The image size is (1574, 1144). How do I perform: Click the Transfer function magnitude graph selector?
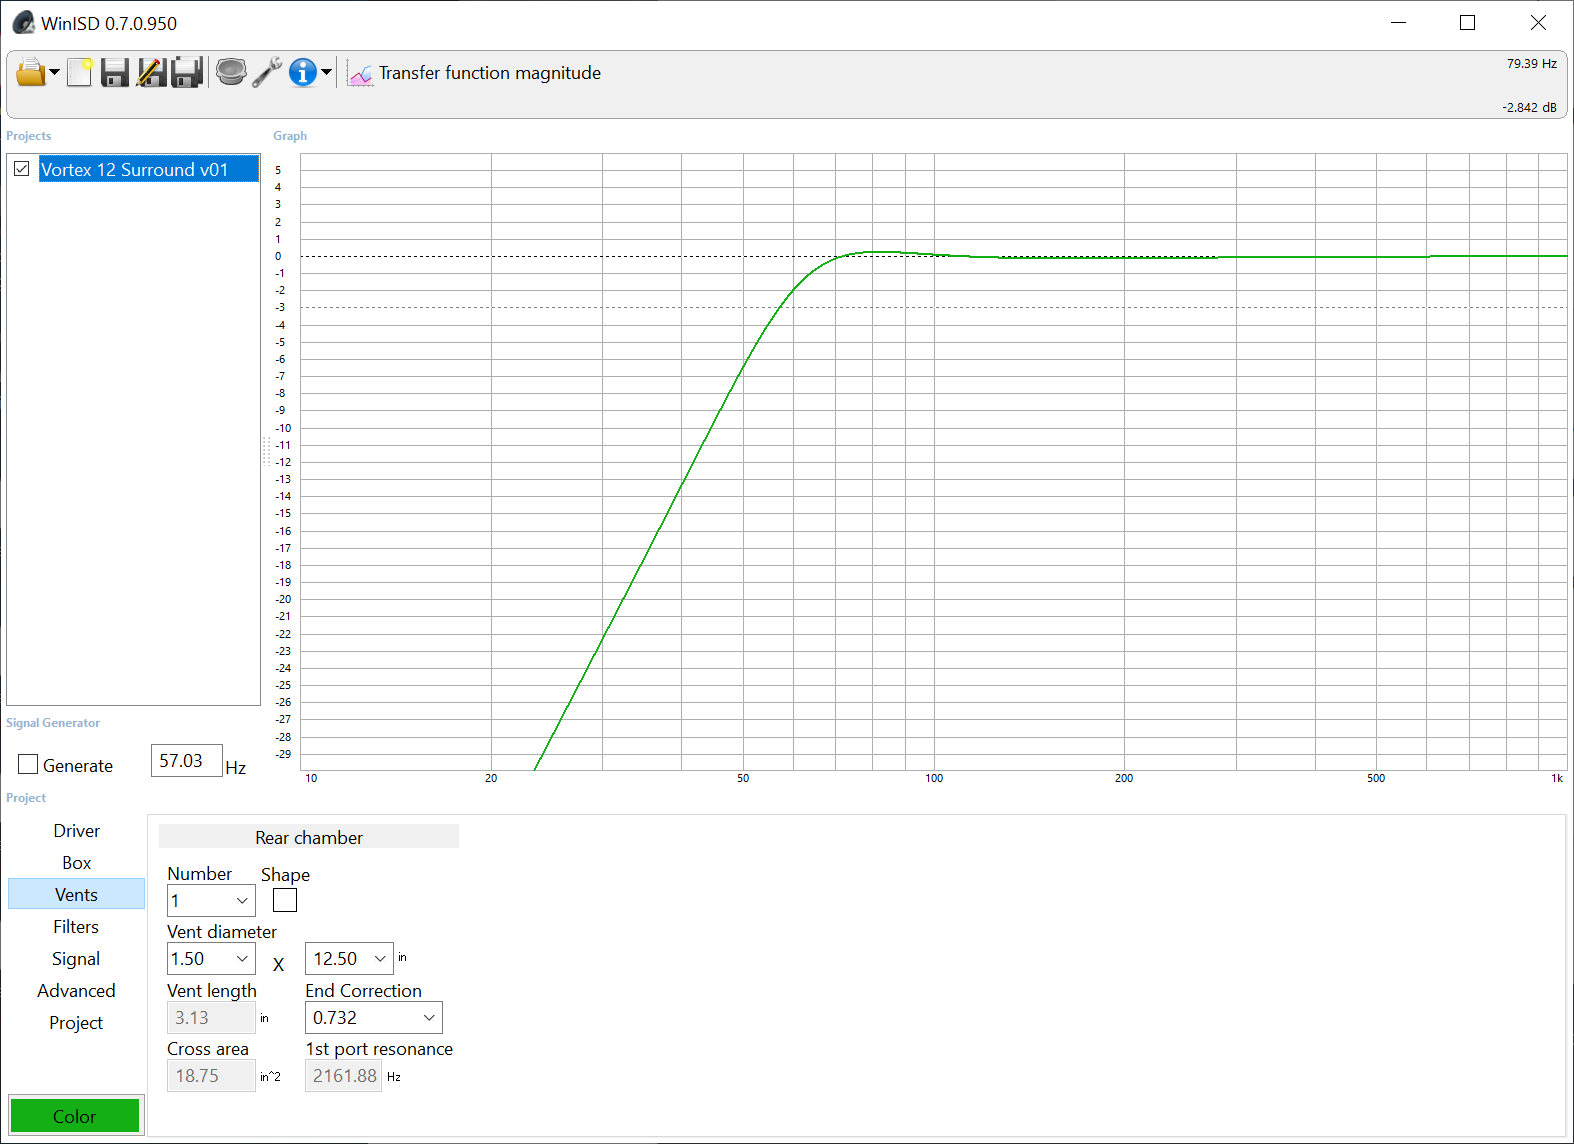pos(475,73)
